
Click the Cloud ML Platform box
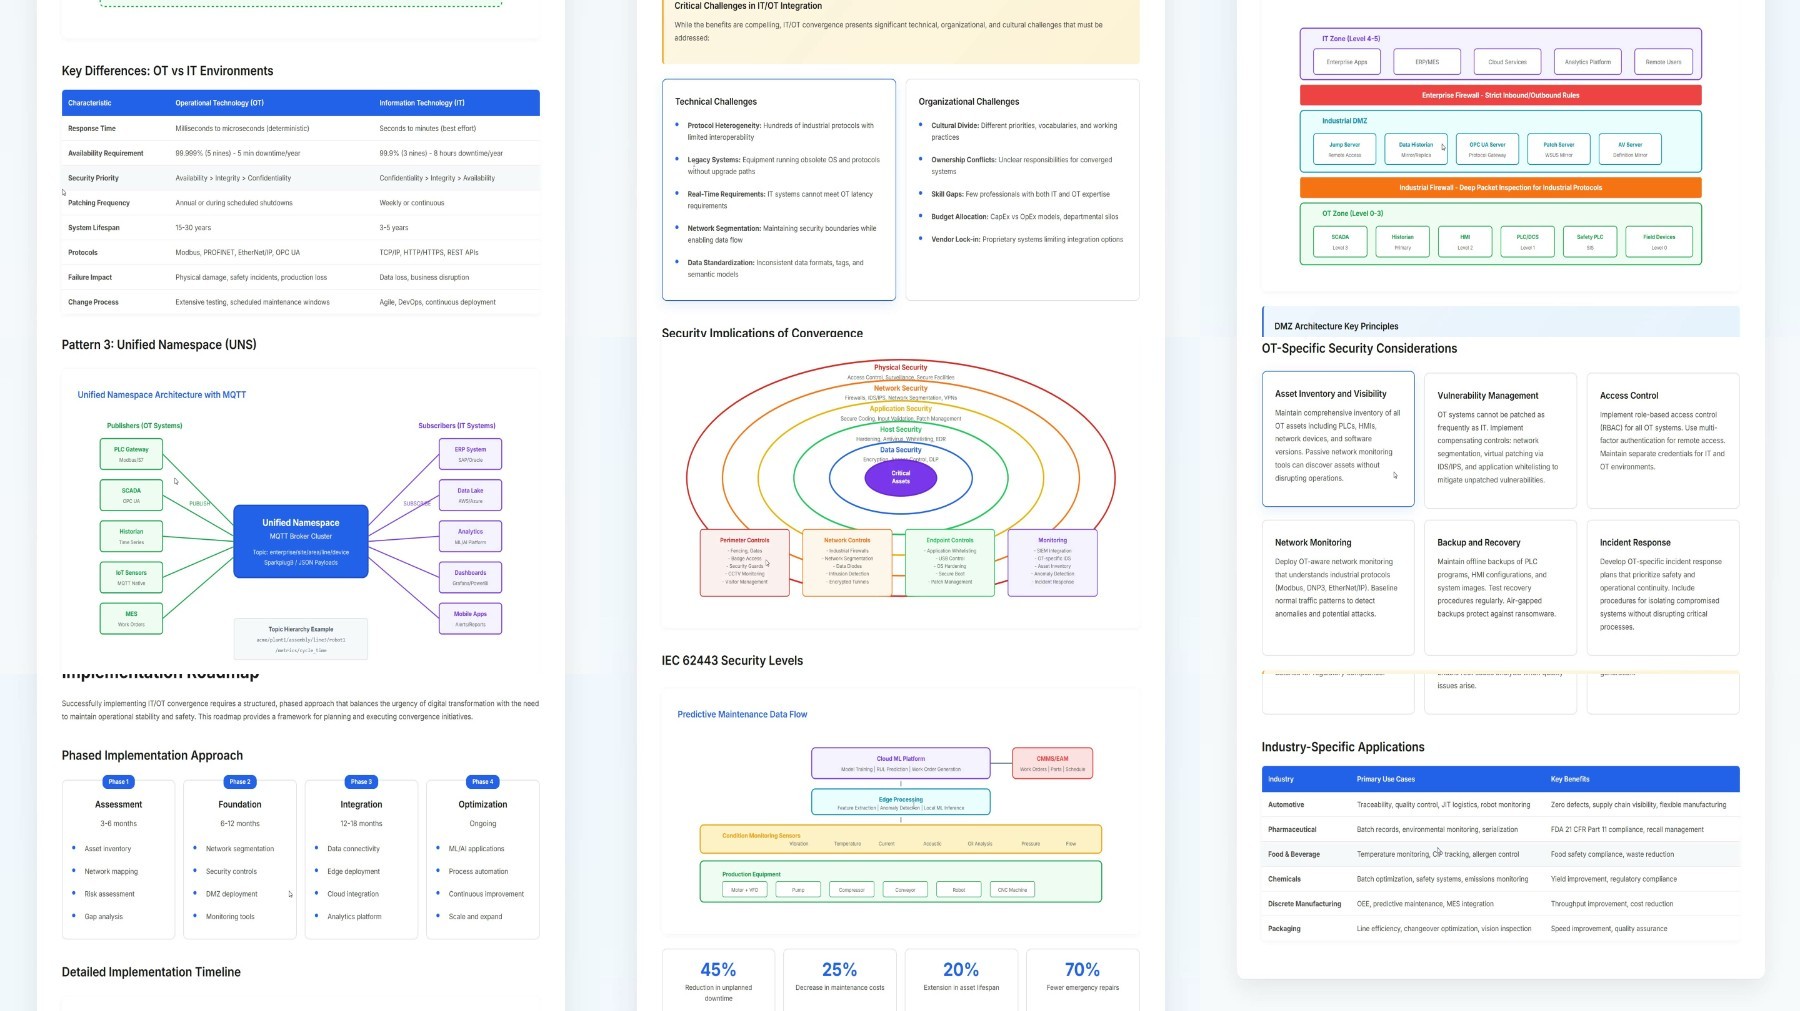point(901,763)
